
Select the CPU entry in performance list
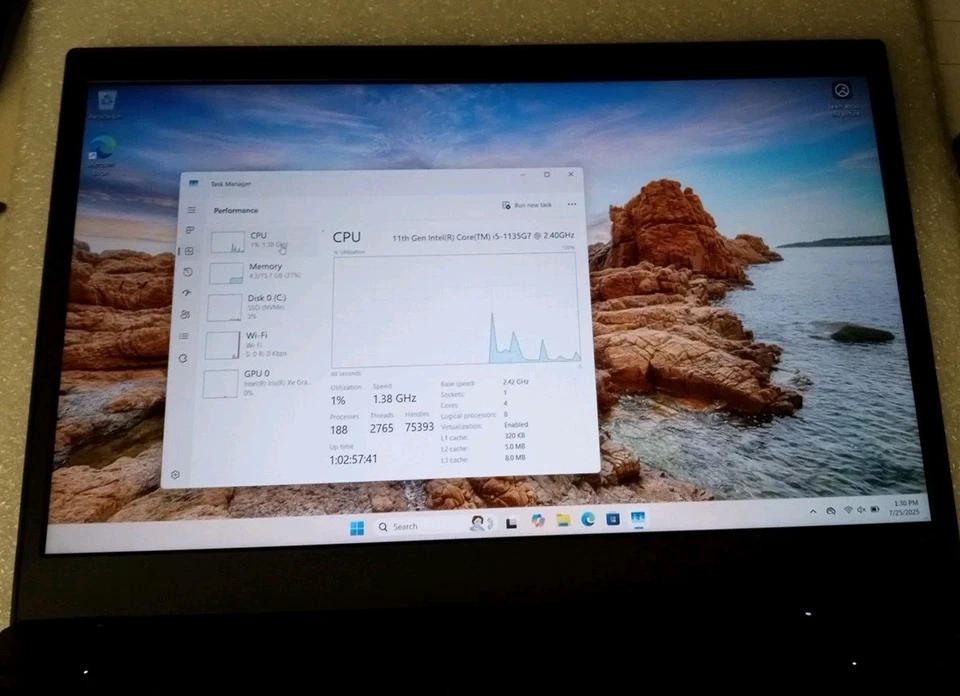coord(265,241)
